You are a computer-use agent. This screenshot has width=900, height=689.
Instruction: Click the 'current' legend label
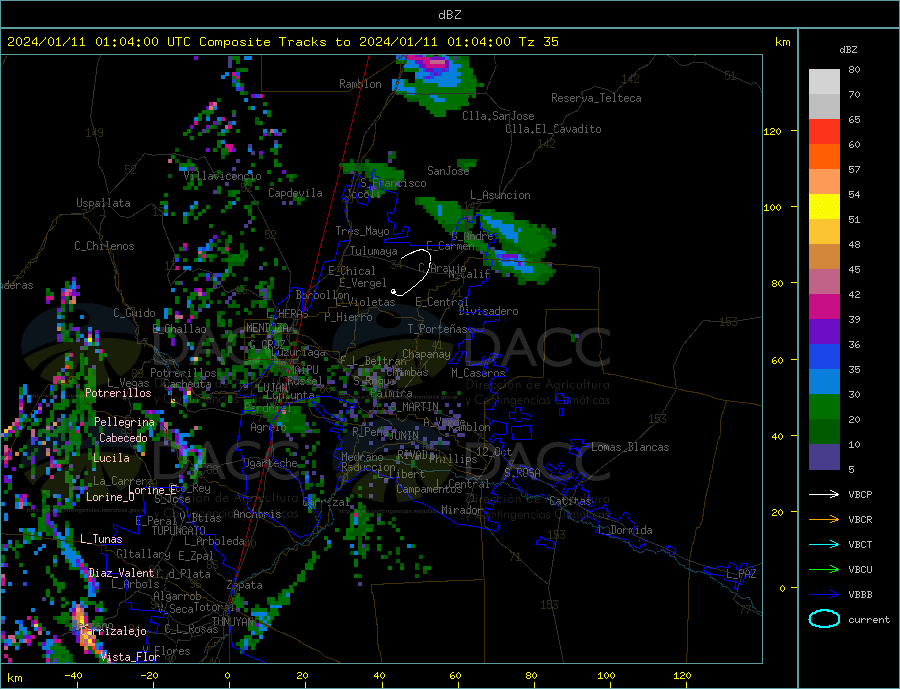(869, 620)
